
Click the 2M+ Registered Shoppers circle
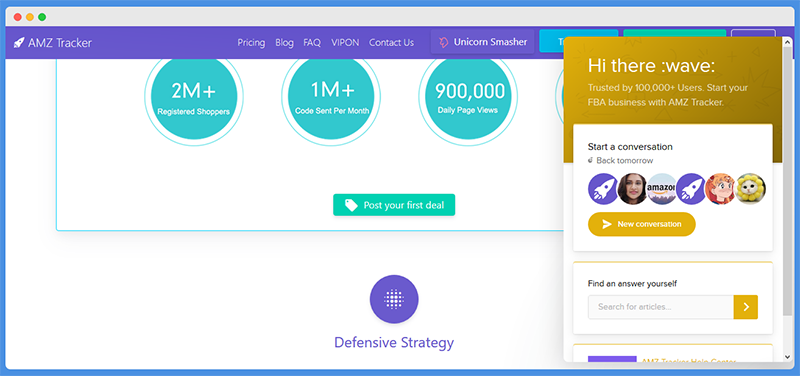pos(193,96)
